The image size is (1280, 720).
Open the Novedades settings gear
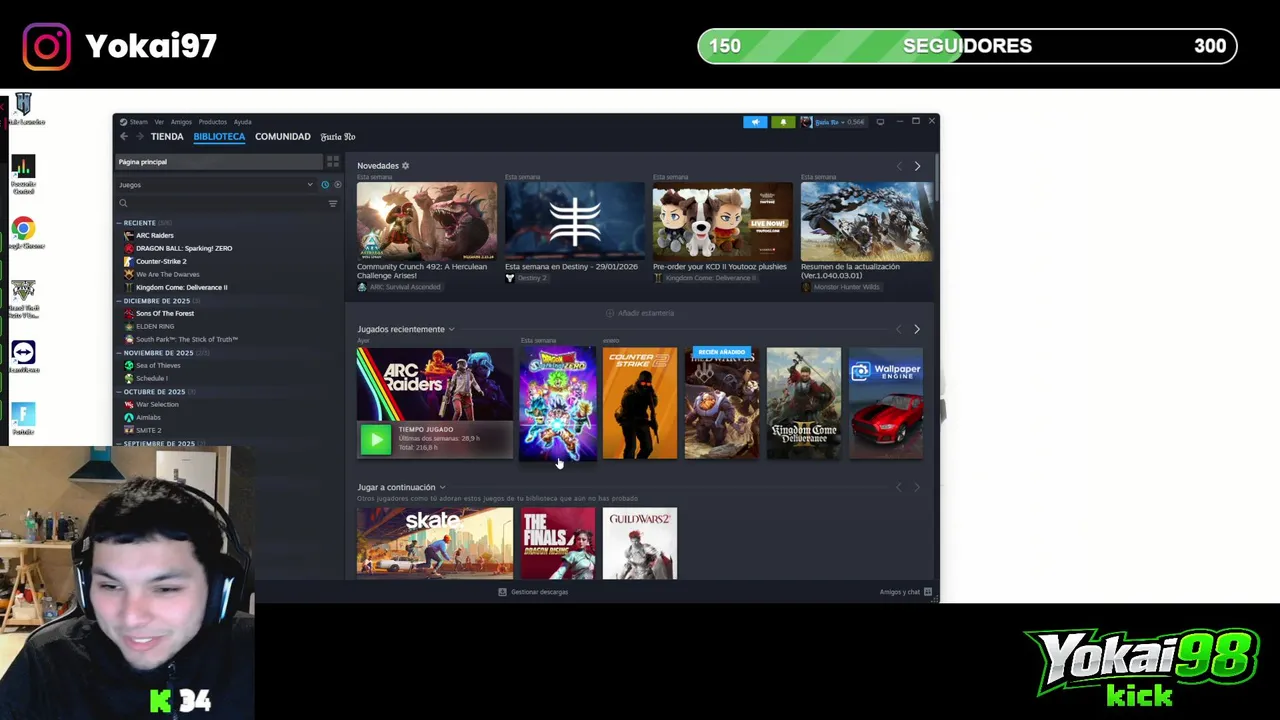pyautogui.click(x=405, y=166)
